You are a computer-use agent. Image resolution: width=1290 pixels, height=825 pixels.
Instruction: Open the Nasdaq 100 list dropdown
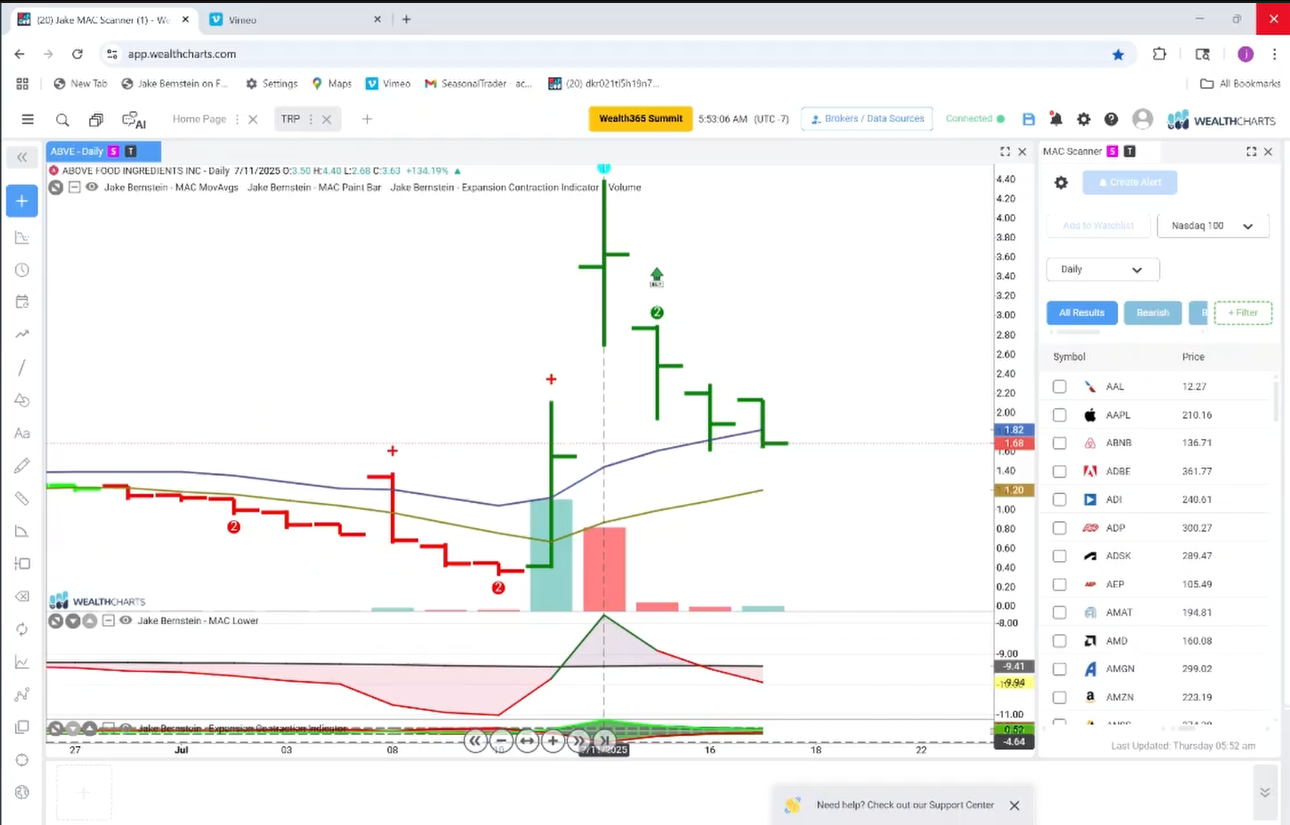pyautogui.click(x=1213, y=226)
